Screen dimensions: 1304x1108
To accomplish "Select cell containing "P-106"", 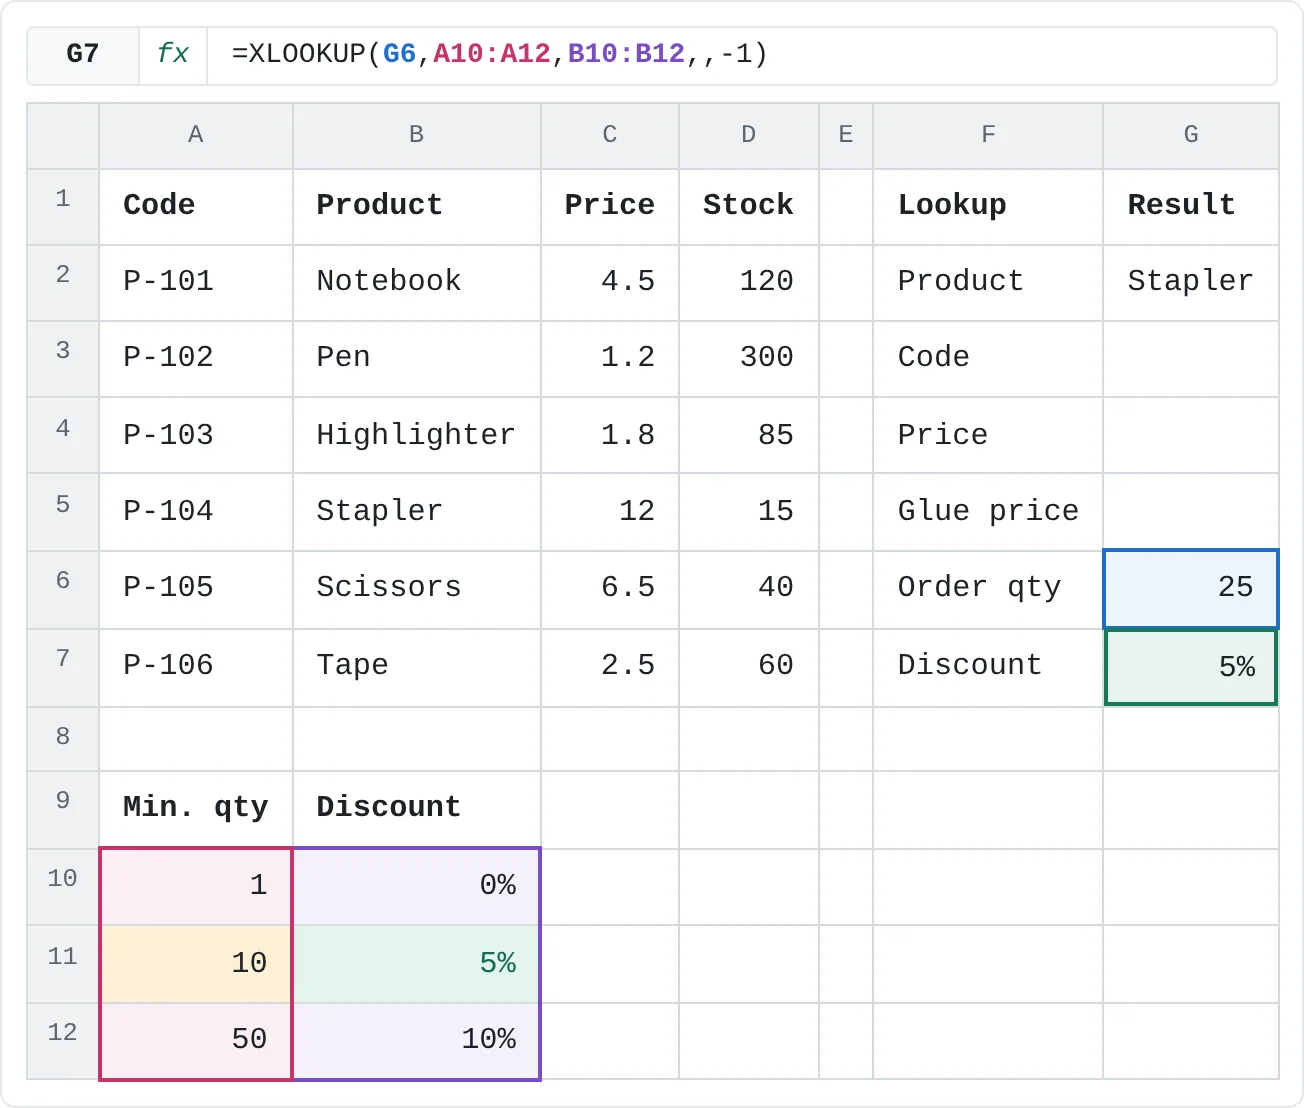I will (x=196, y=668).
